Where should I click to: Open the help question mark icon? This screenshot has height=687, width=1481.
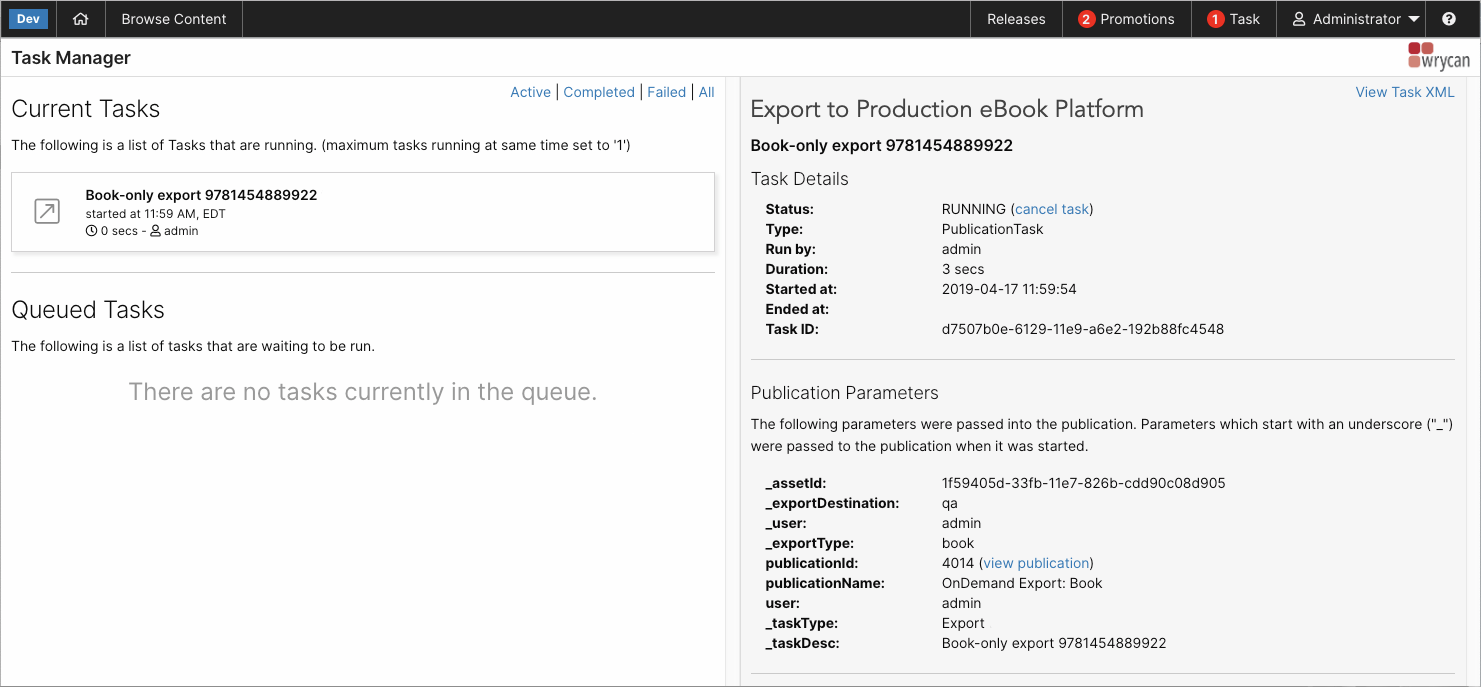[1449, 19]
